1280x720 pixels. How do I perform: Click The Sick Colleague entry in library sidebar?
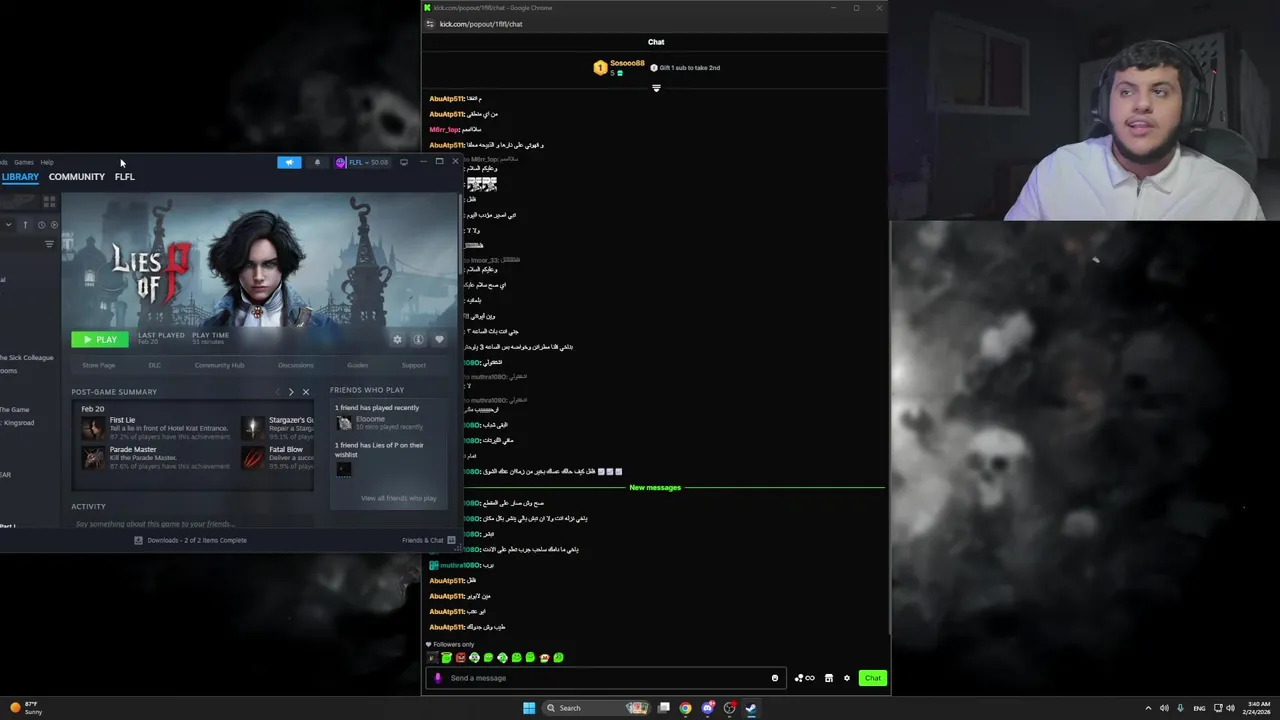click(x=27, y=358)
